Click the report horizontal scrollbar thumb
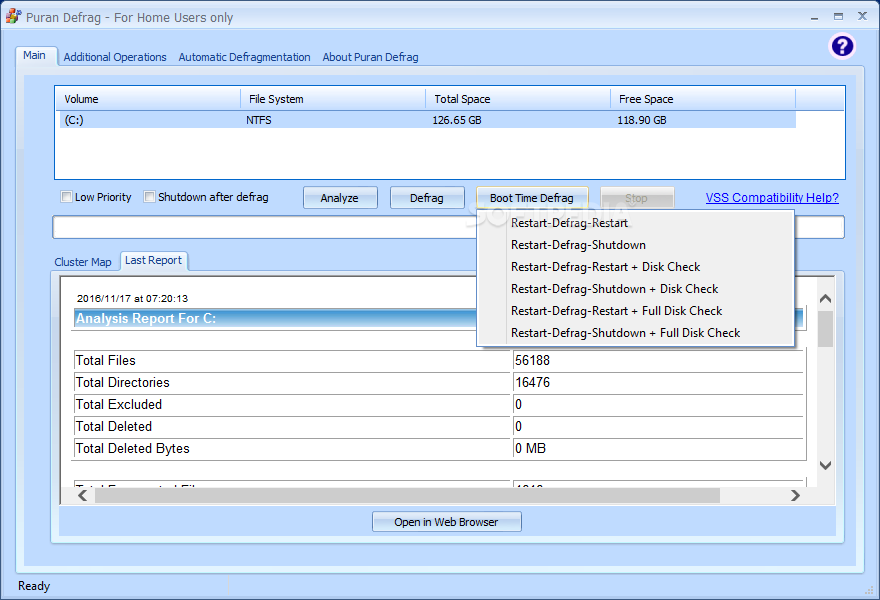 407,496
